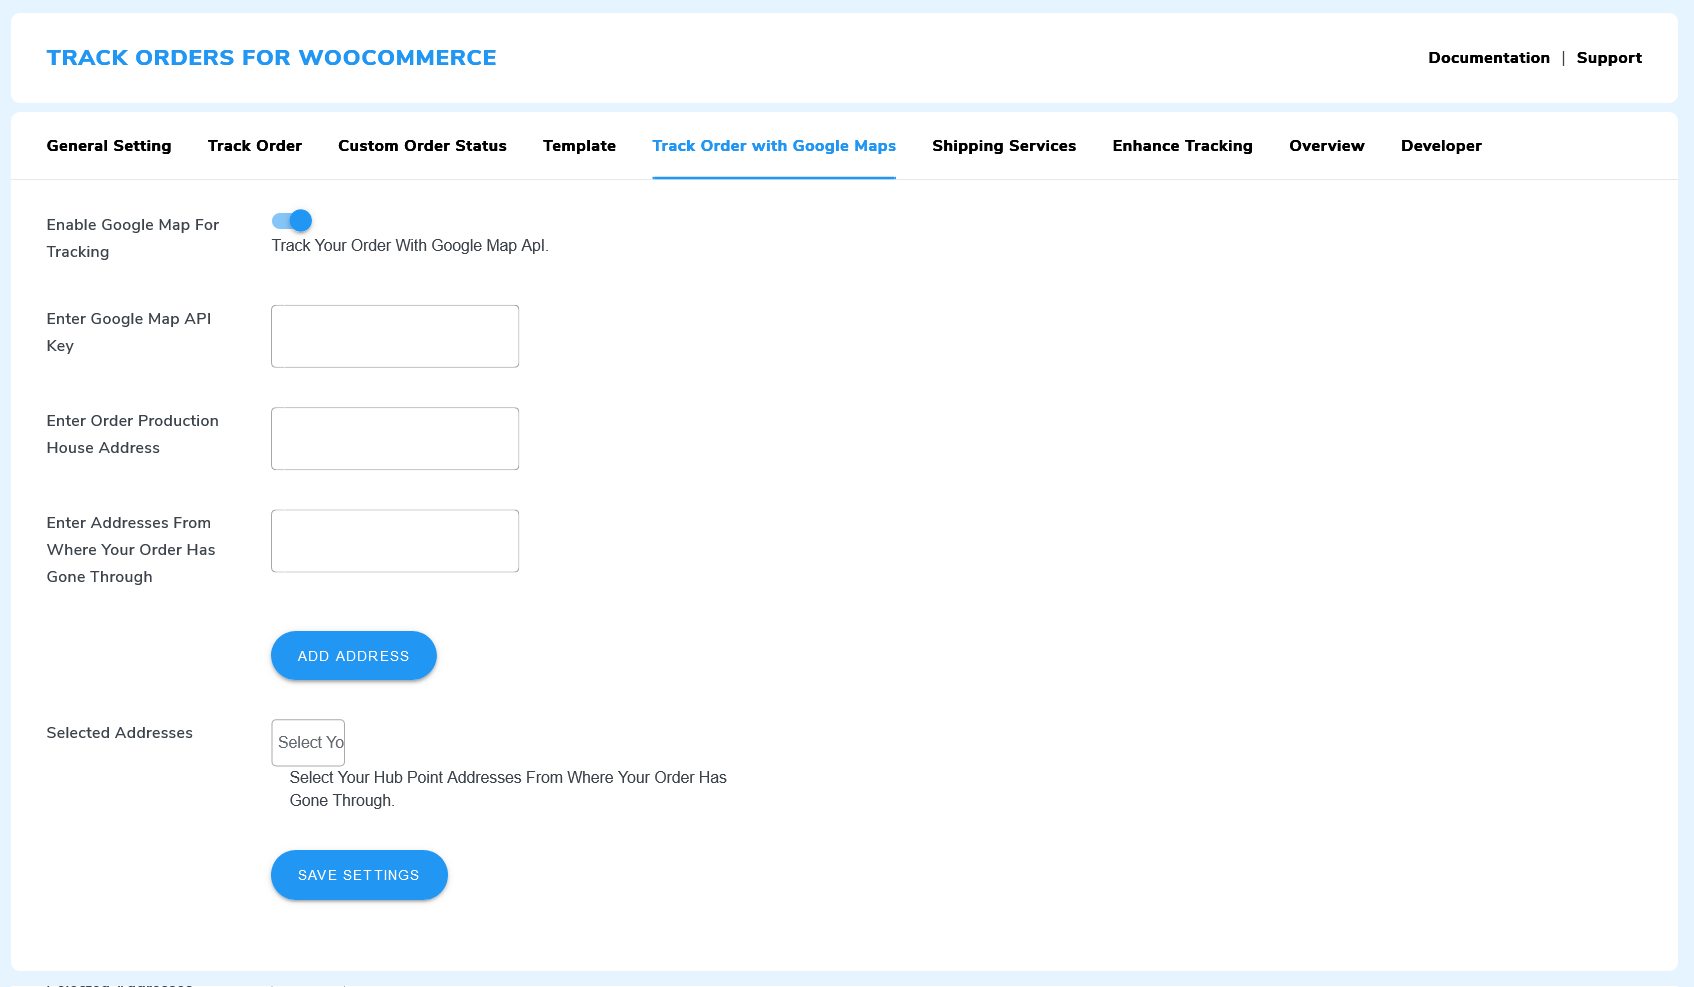Open the Custom Order Status tab
The width and height of the screenshot is (1694, 987).
[422, 146]
